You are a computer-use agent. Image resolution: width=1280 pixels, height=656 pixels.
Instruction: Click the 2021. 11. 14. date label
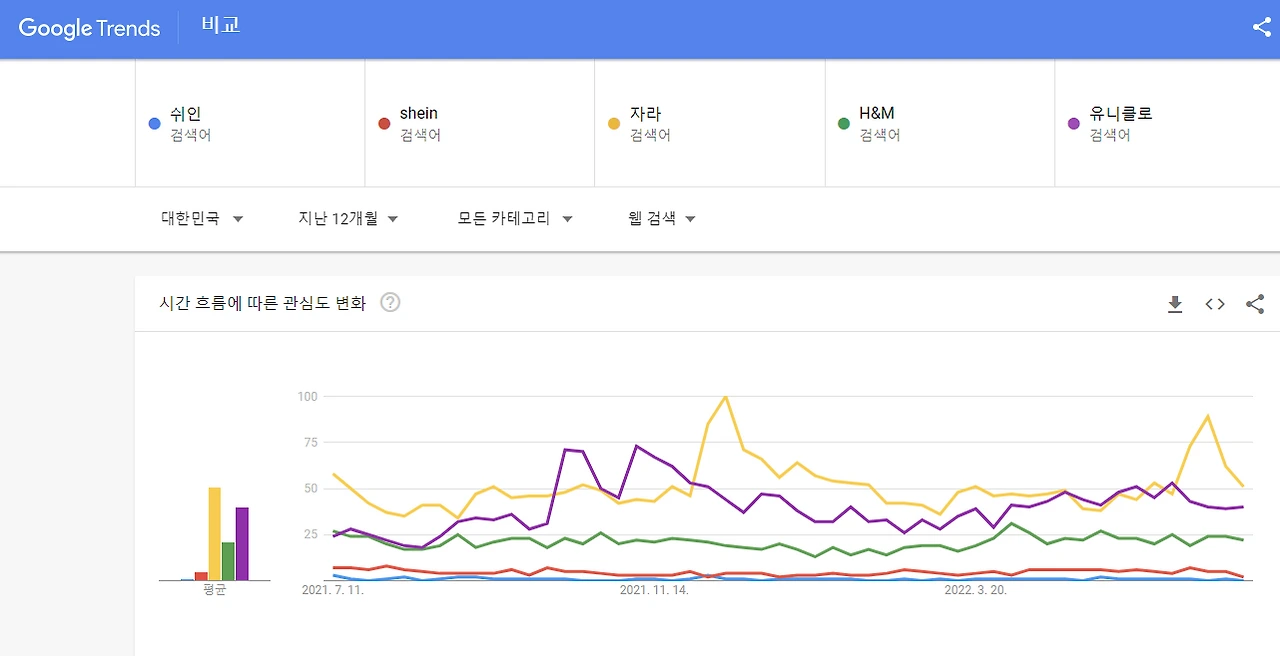(654, 590)
